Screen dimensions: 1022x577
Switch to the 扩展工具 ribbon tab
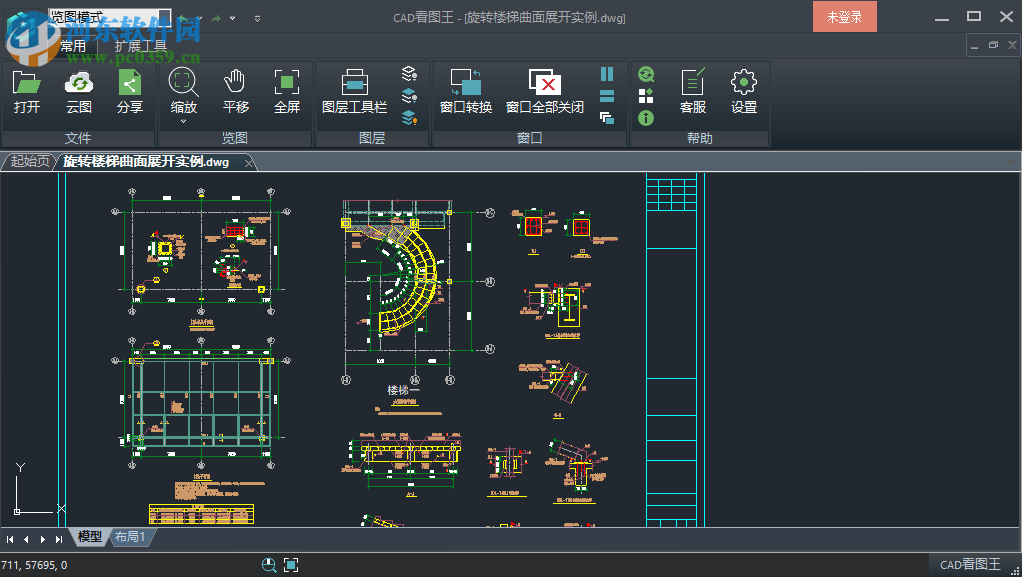[x=141, y=46]
